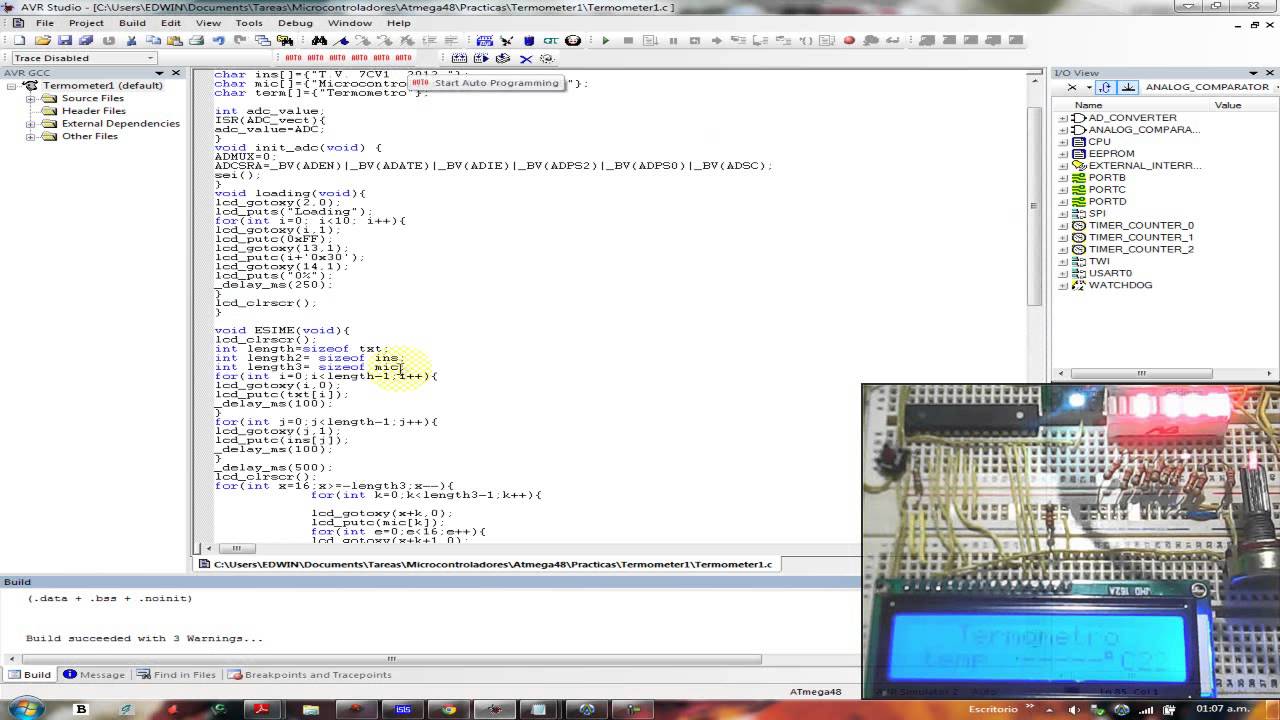Open the Project menu
The height and width of the screenshot is (720, 1280).
click(x=86, y=23)
